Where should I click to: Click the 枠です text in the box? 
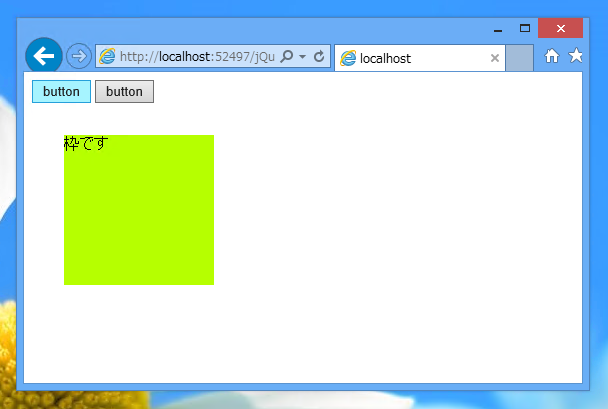(x=86, y=143)
